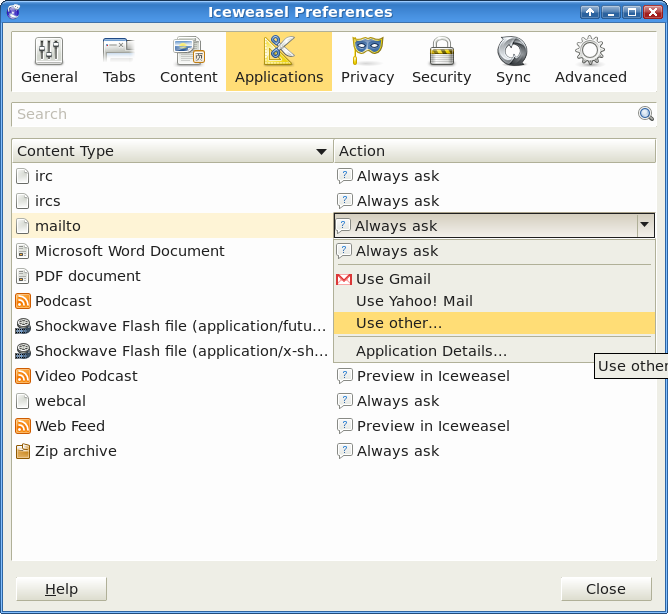Click the Action column header

pos(495,151)
